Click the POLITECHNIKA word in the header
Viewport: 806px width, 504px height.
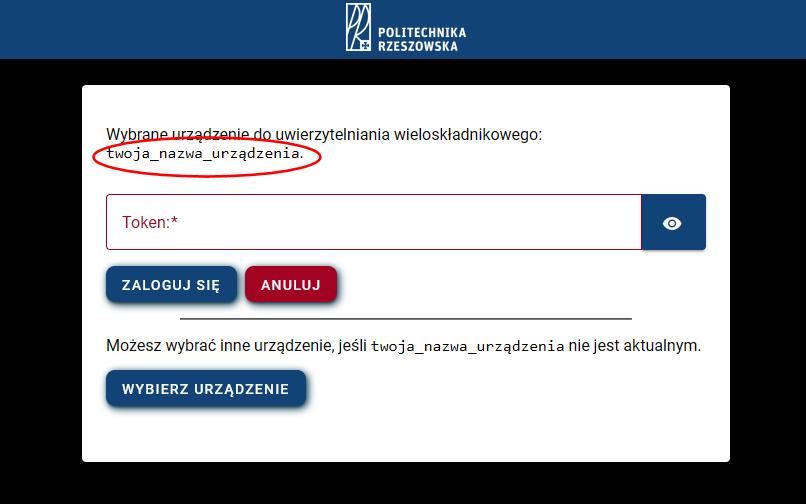click(x=422, y=33)
